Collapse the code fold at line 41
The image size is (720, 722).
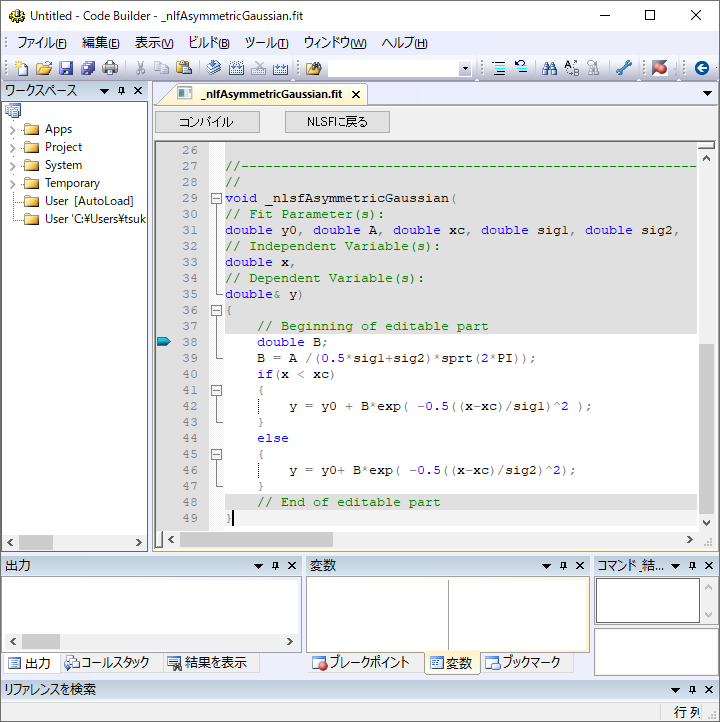coord(216,390)
